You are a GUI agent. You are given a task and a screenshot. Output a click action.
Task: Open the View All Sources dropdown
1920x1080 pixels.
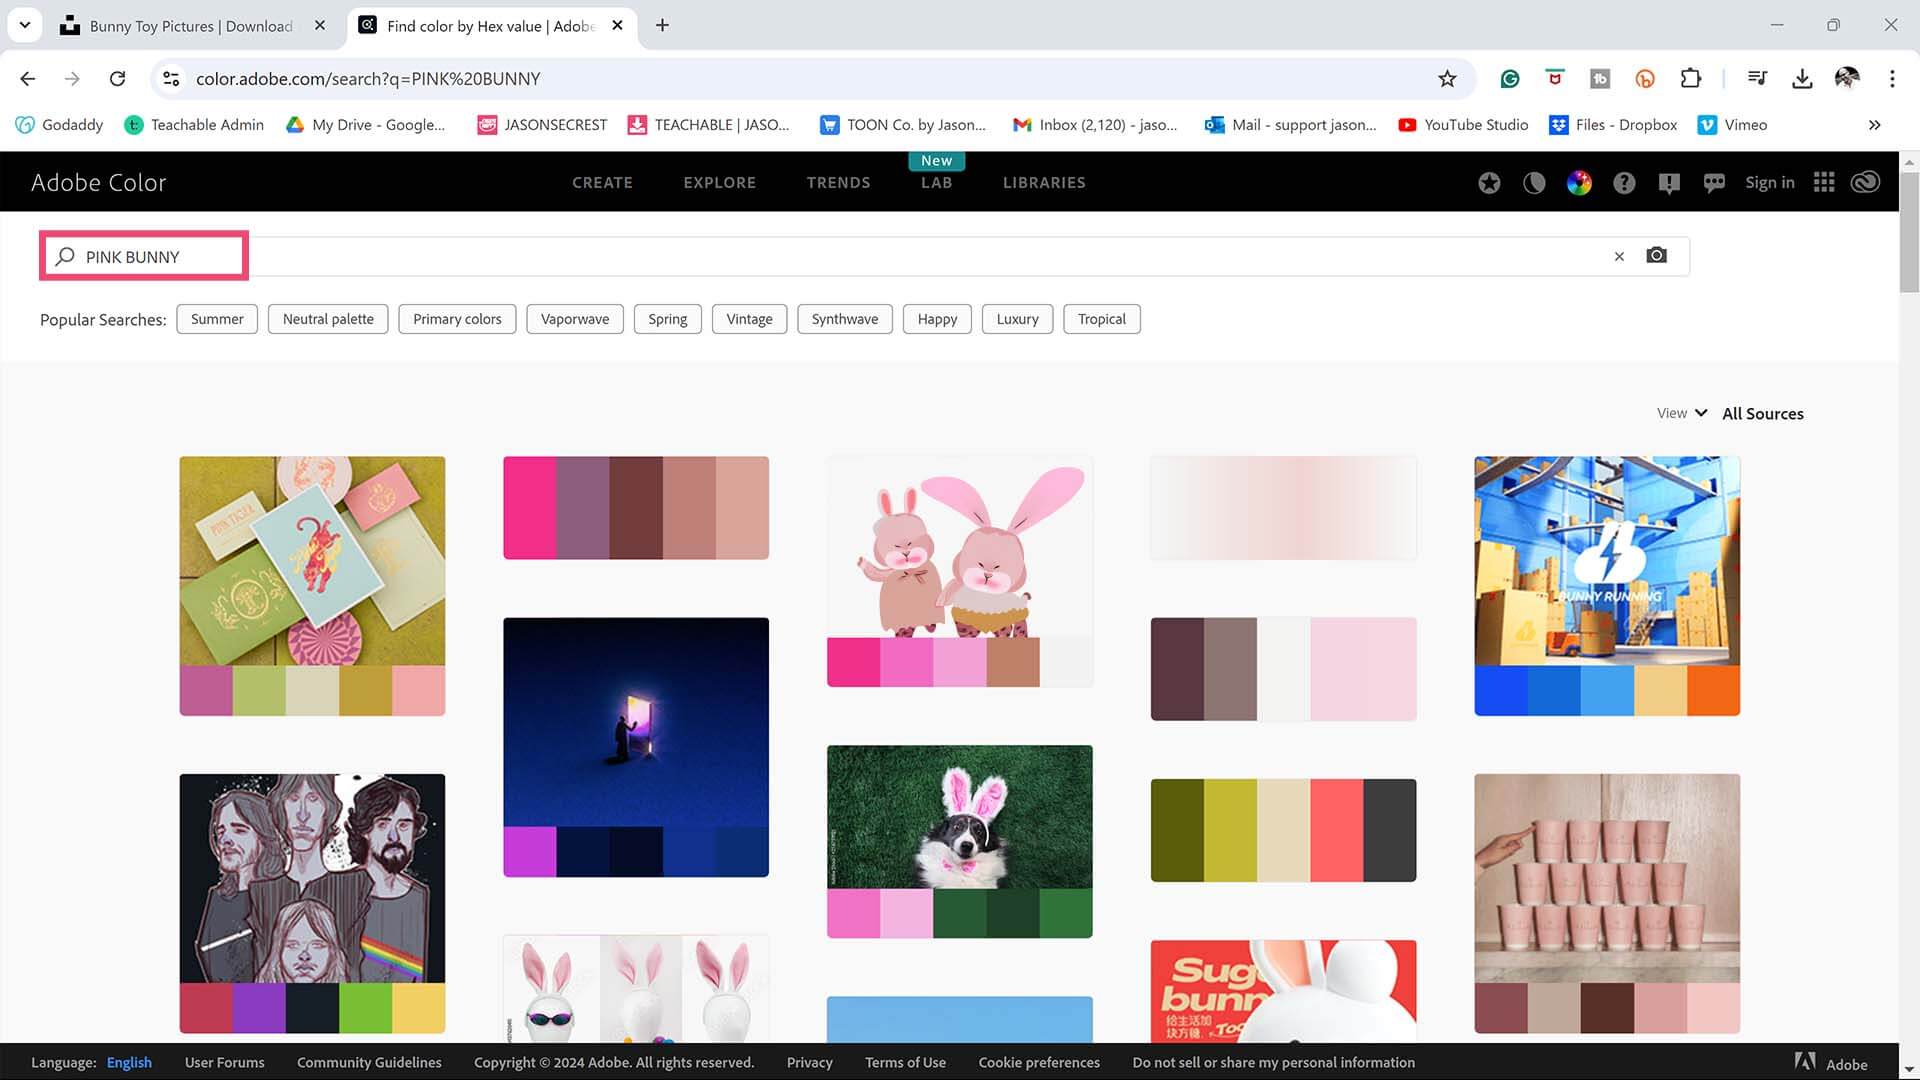[1730, 413]
